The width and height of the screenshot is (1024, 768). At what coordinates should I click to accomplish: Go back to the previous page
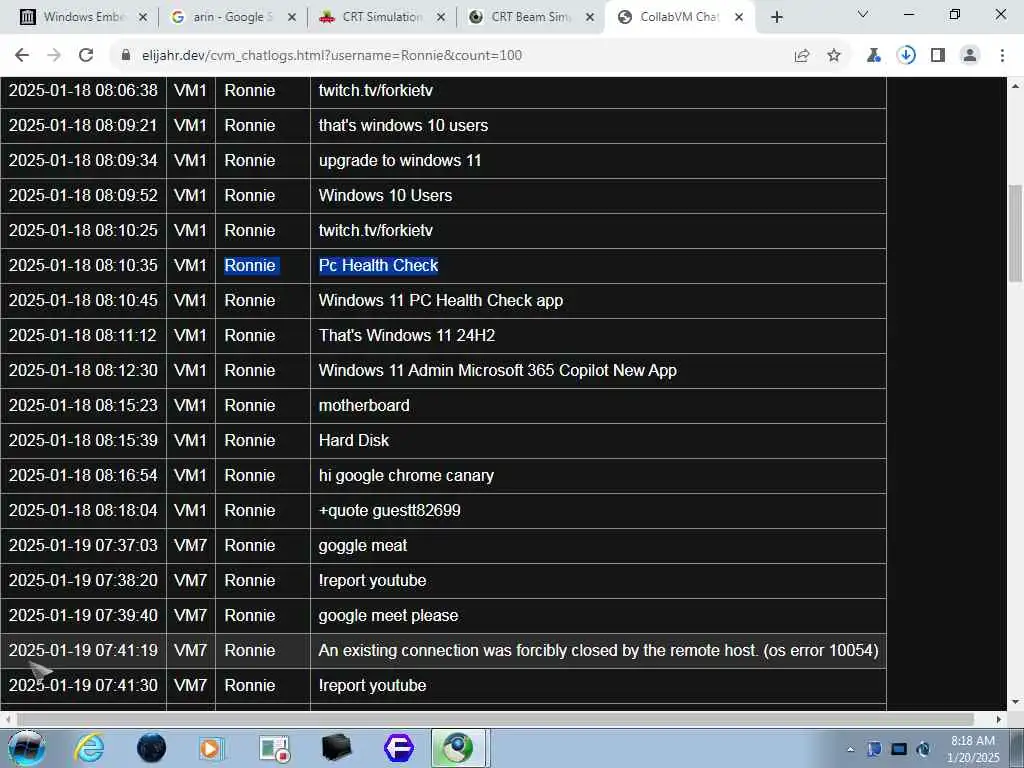[x=22, y=56]
